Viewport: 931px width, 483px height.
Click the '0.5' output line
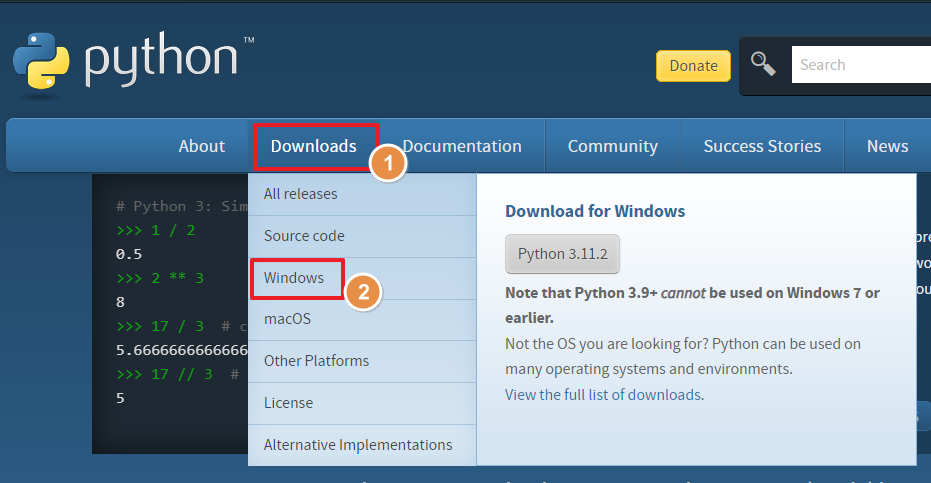[129, 254]
